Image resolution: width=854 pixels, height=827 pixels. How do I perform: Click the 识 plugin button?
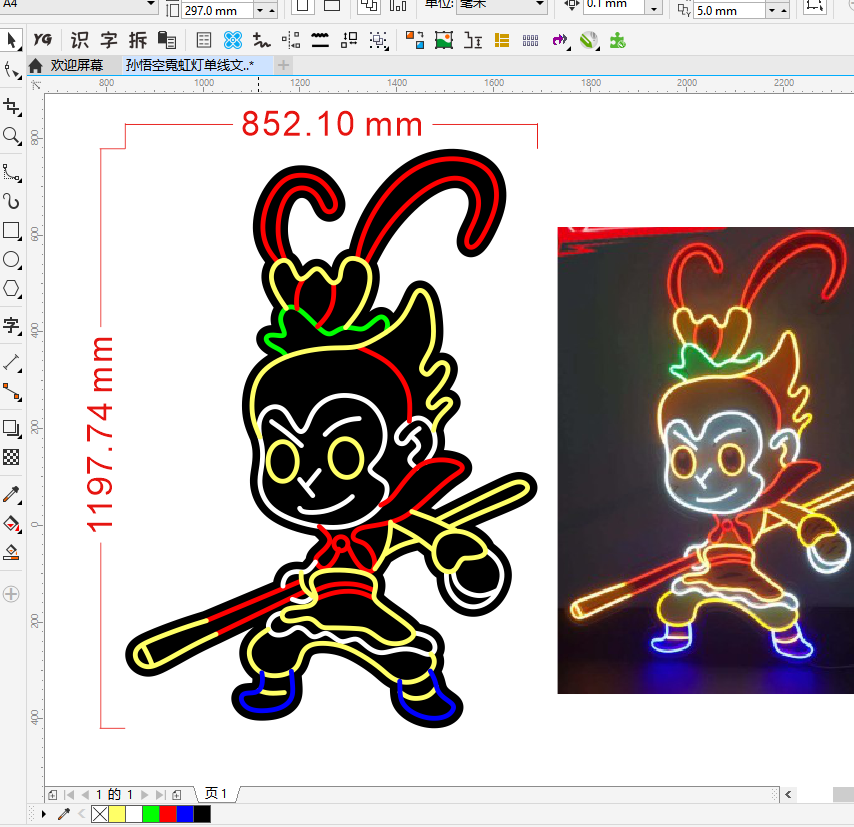(80, 40)
